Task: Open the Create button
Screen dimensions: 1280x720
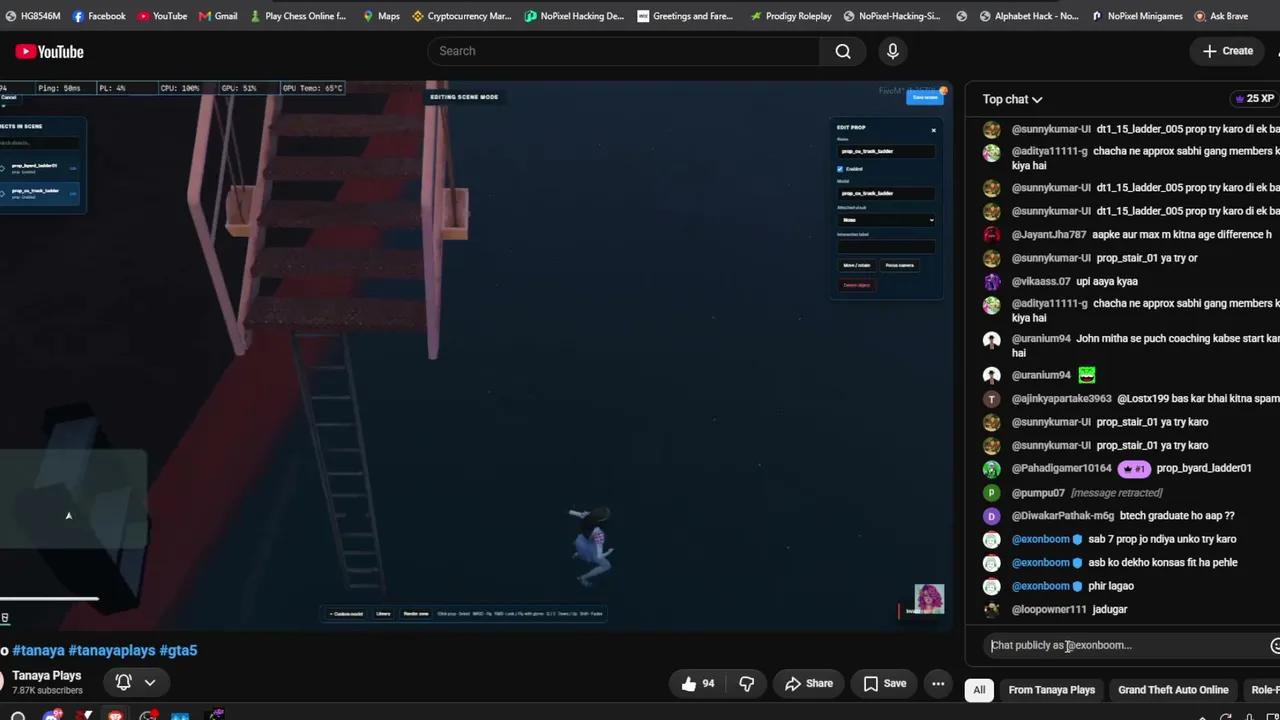Action: point(1227,51)
